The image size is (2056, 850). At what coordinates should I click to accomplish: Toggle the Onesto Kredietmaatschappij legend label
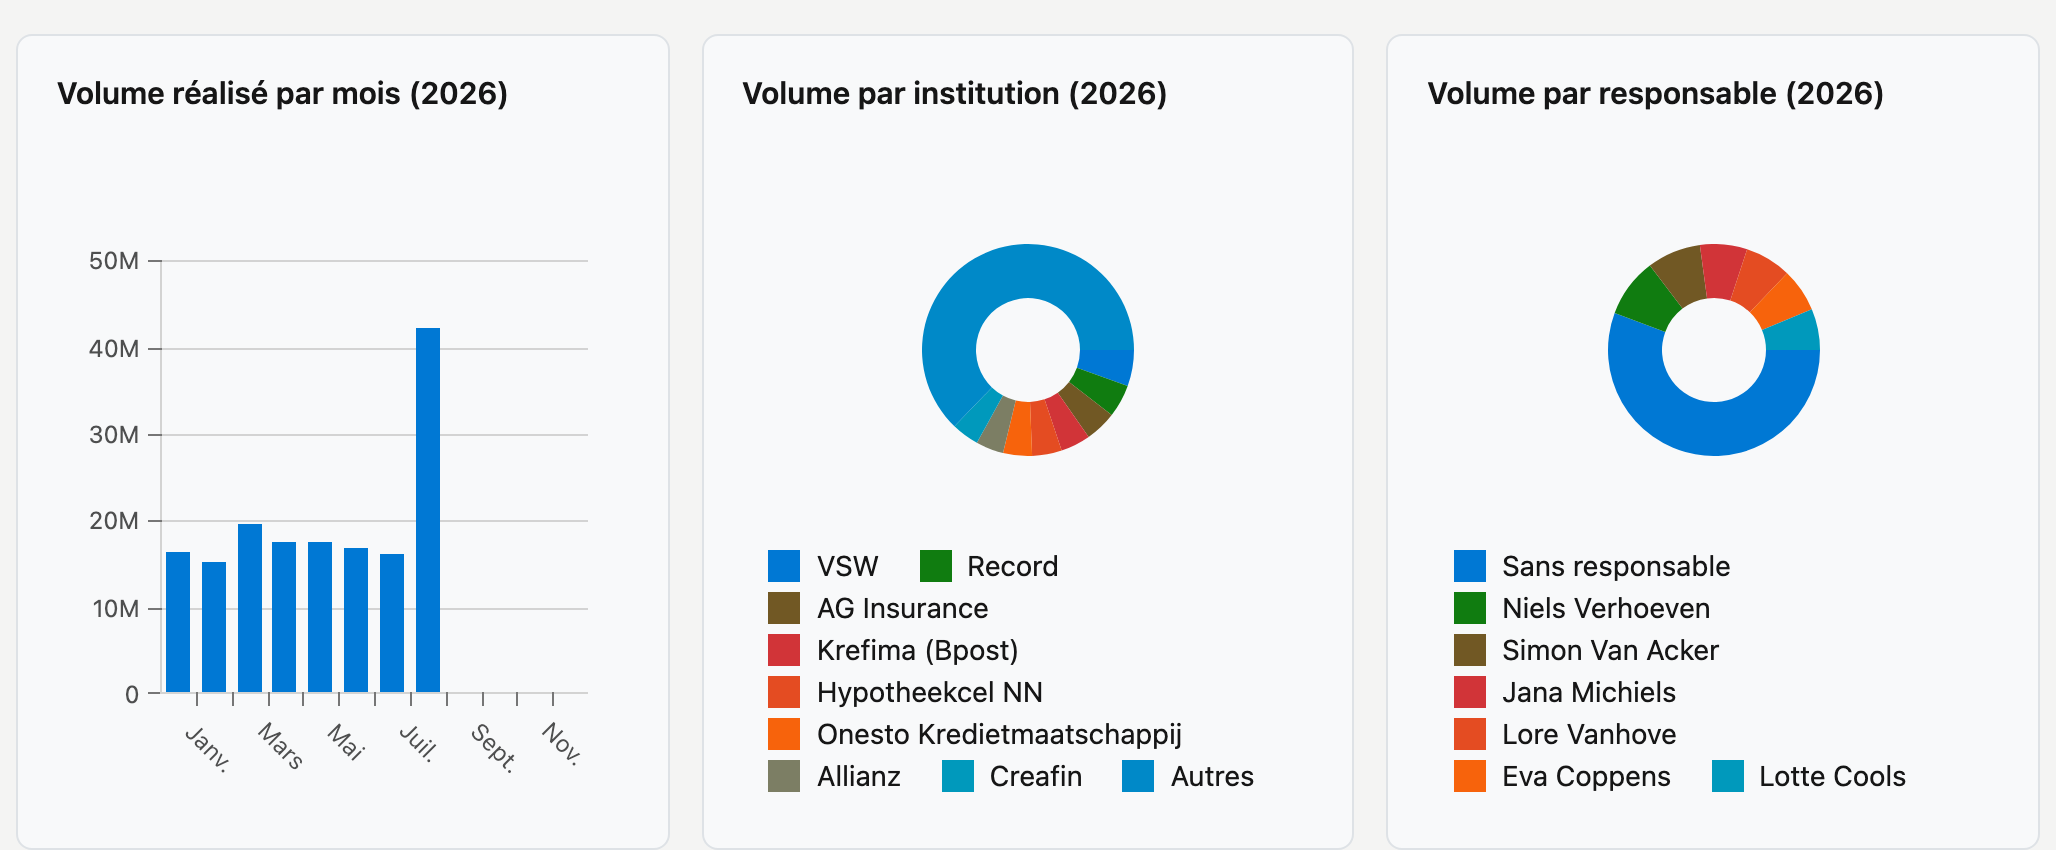[x=999, y=735]
